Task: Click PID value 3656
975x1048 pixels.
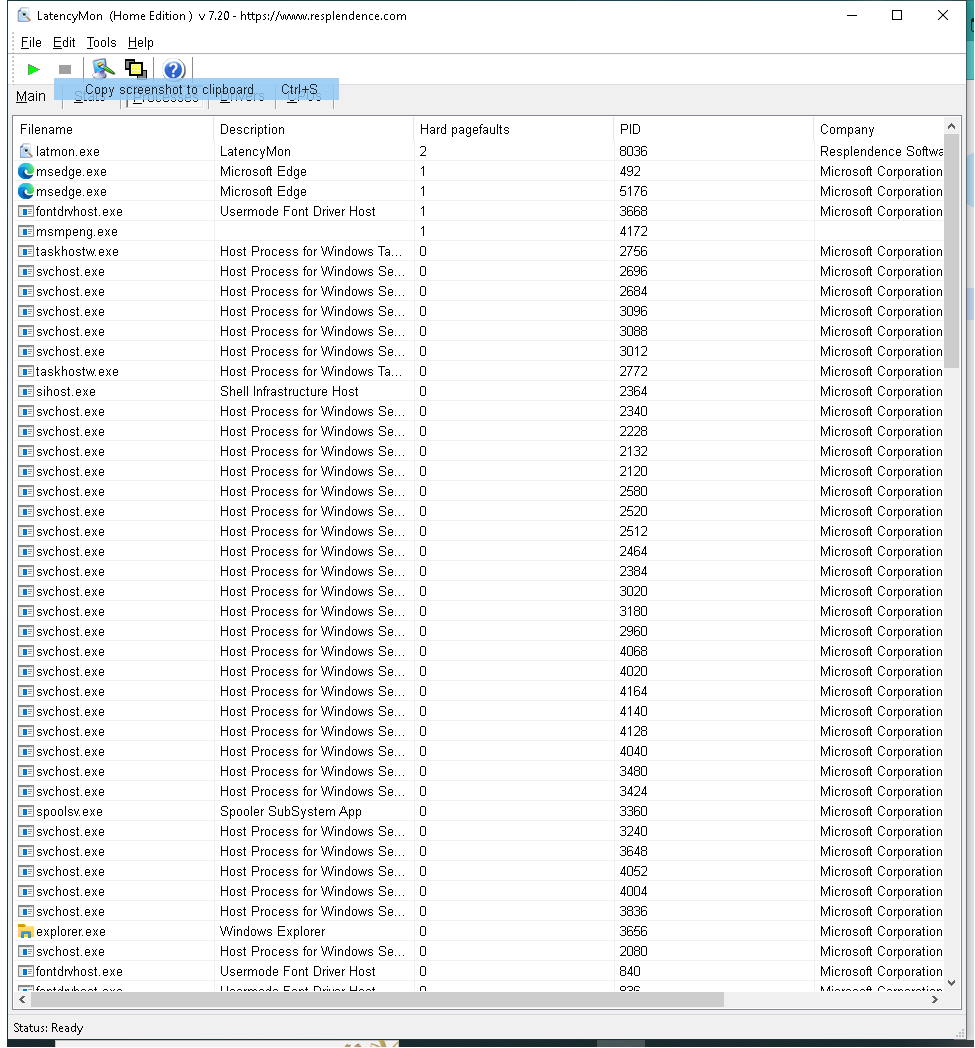Action: (633, 931)
